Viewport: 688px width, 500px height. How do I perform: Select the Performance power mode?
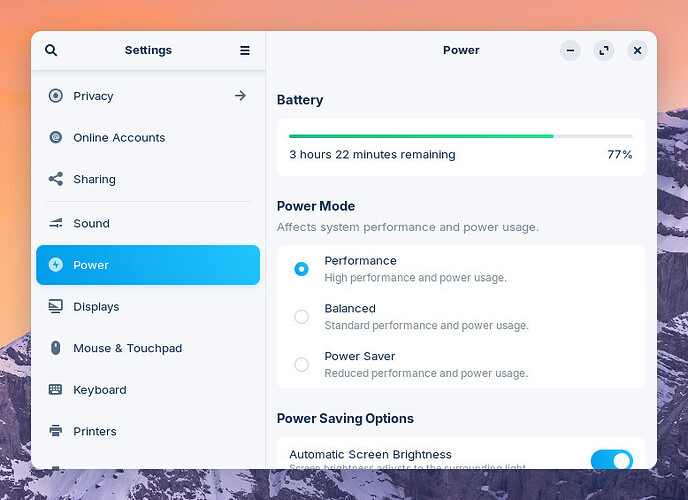pos(301,269)
